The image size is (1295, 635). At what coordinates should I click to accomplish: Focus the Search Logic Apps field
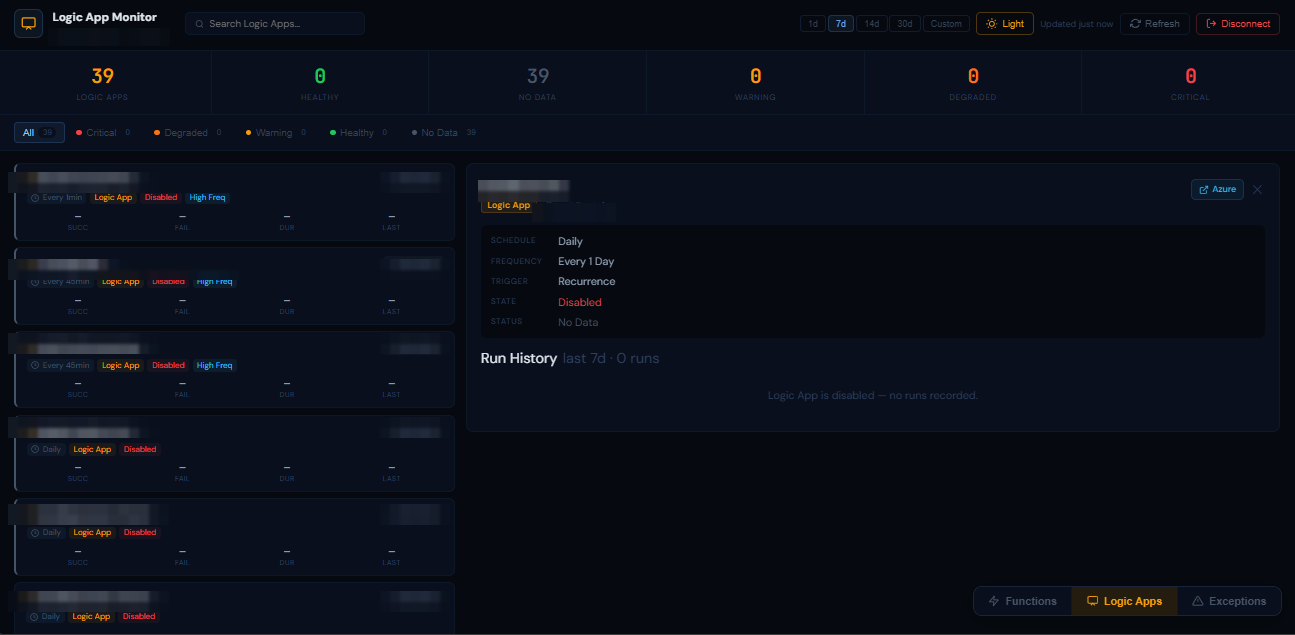coord(275,24)
